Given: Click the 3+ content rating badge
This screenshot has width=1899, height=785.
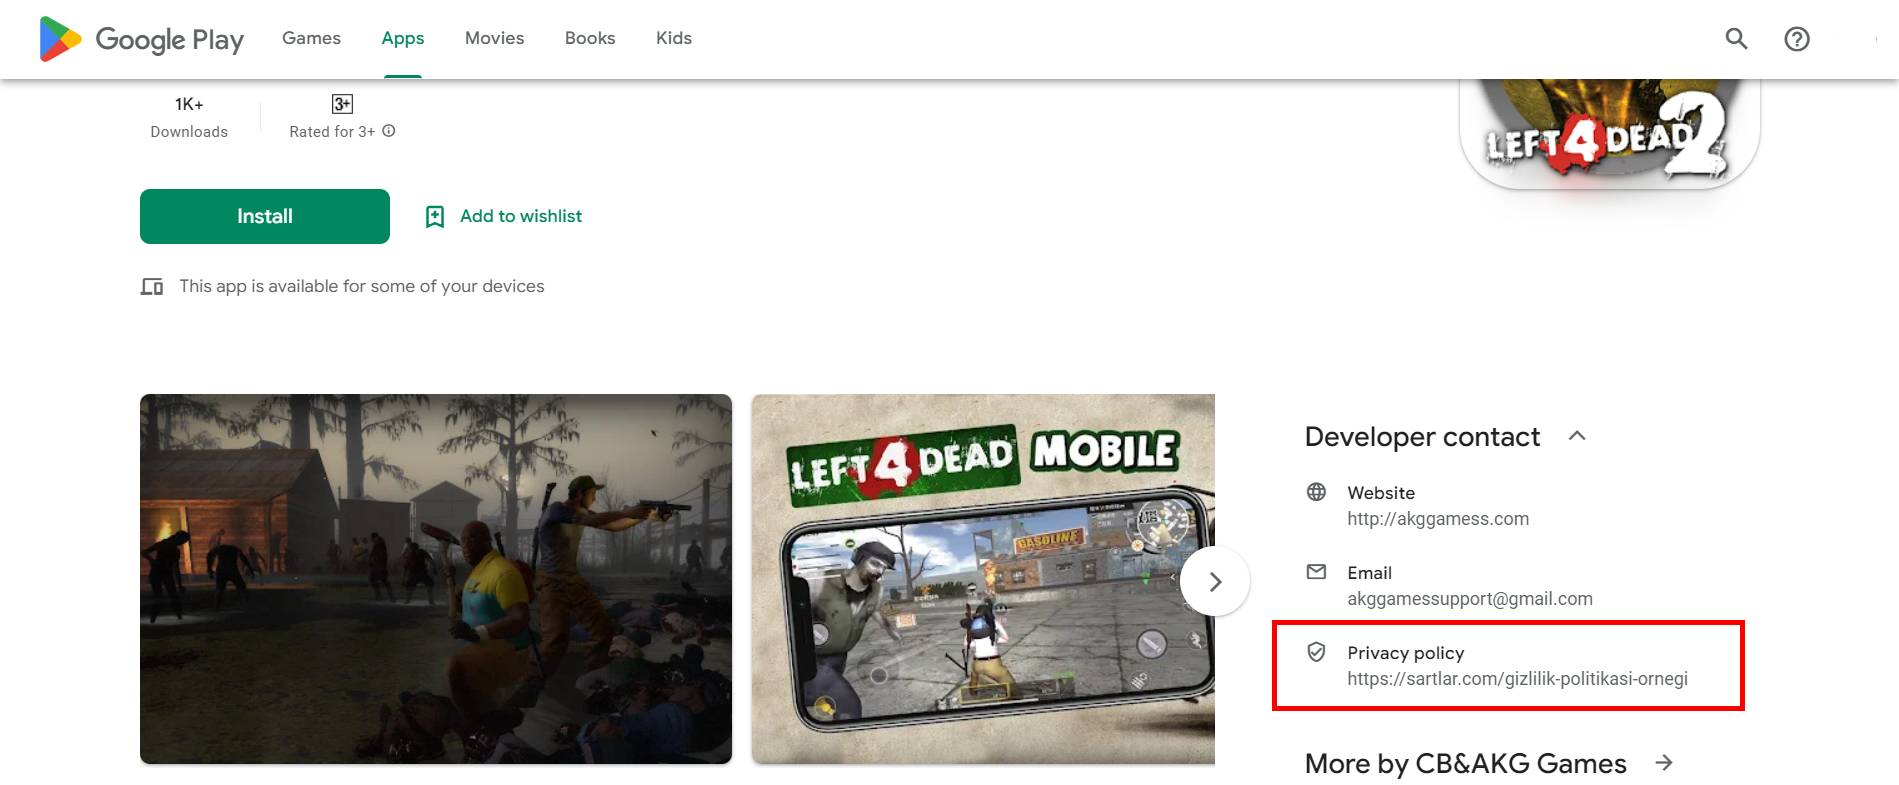Looking at the screenshot, I should pos(342,104).
